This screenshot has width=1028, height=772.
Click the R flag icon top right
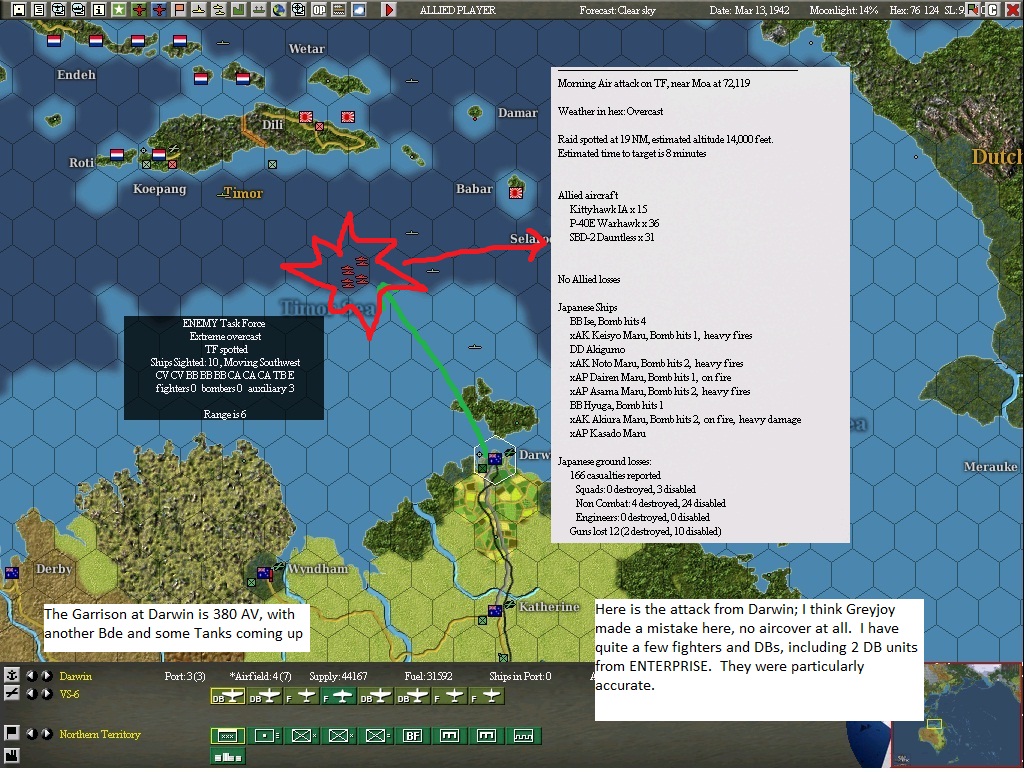975,9
